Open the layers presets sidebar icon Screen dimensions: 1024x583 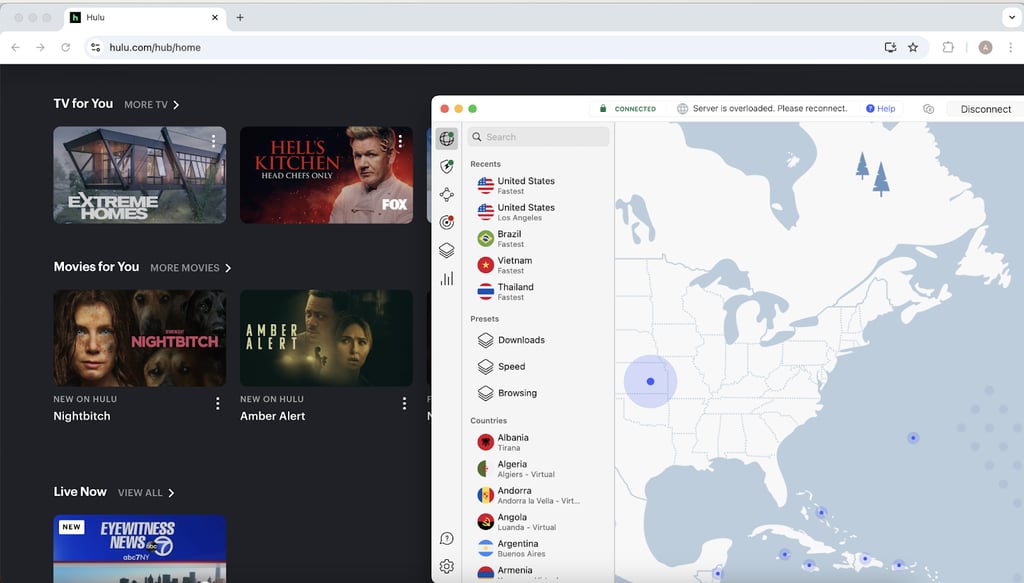pos(447,251)
